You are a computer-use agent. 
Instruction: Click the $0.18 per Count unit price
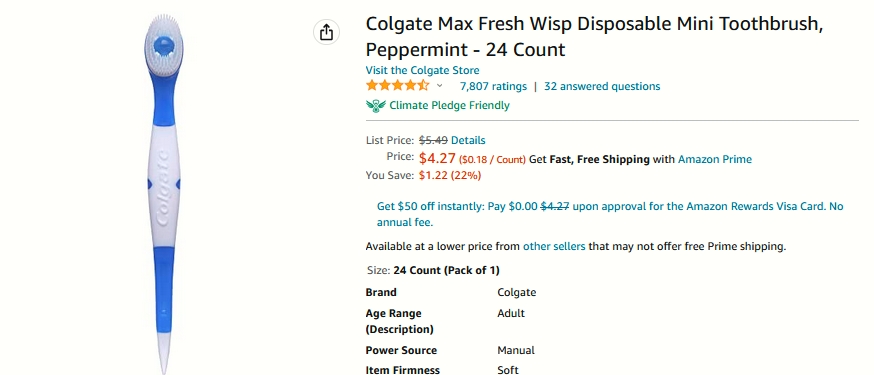point(492,160)
